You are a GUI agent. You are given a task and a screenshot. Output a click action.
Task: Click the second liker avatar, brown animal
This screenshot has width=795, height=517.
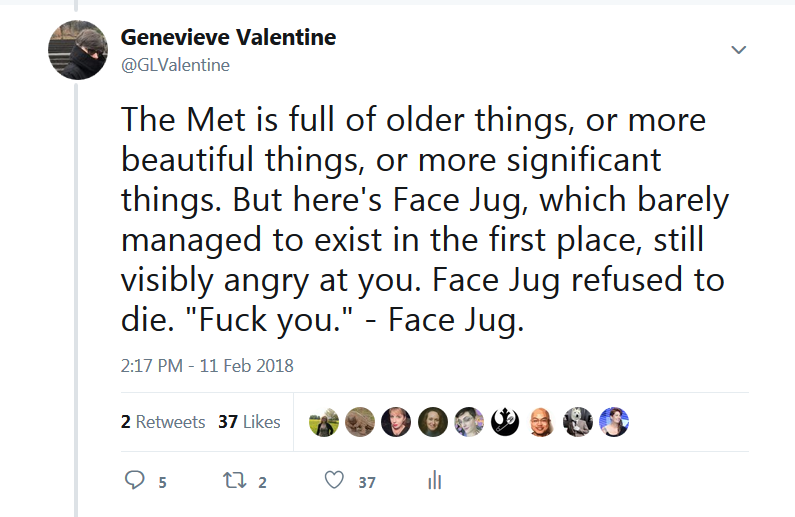coord(360,422)
